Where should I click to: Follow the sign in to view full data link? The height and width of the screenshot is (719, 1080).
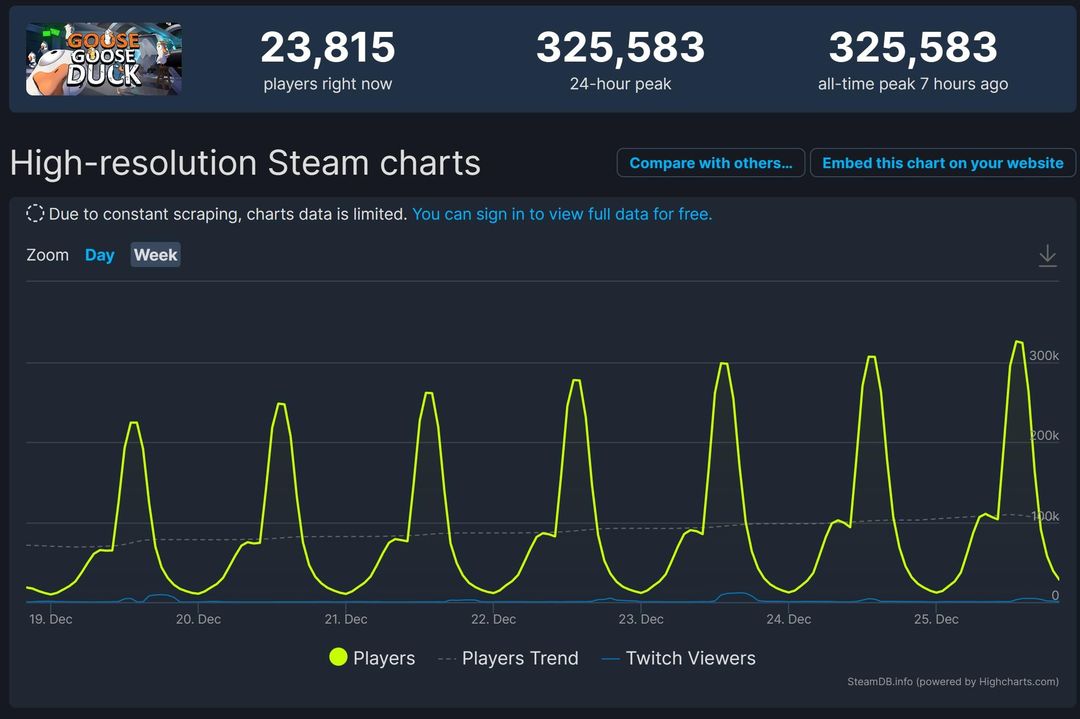point(562,214)
